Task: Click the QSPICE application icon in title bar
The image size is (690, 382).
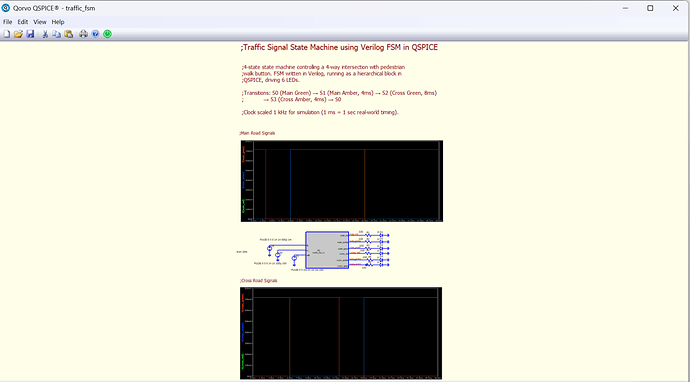Action: click(6, 8)
